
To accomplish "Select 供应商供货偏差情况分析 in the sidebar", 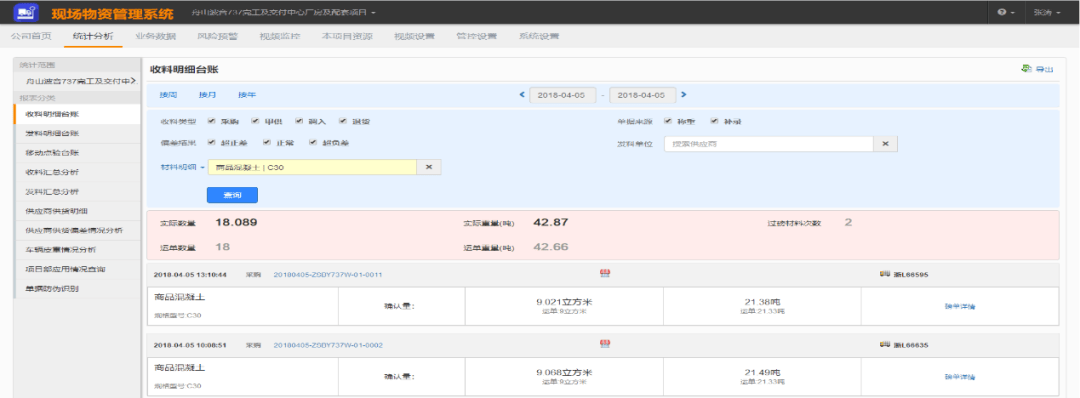I will click(x=77, y=230).
